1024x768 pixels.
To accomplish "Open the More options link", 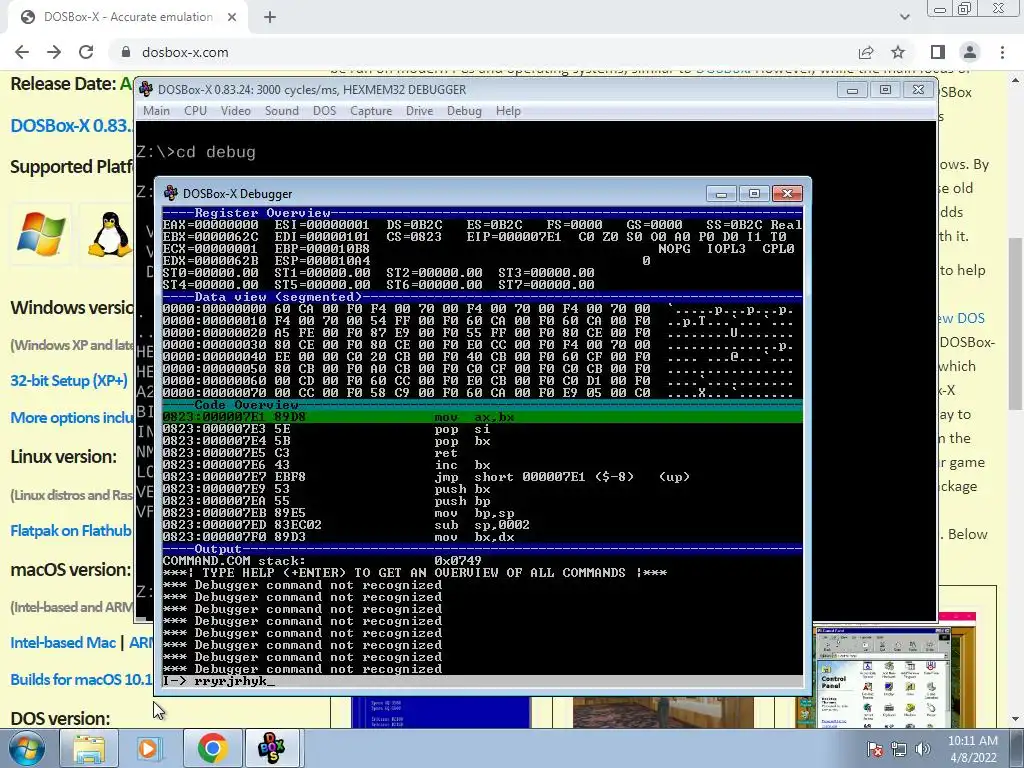I will pos(71,418).
